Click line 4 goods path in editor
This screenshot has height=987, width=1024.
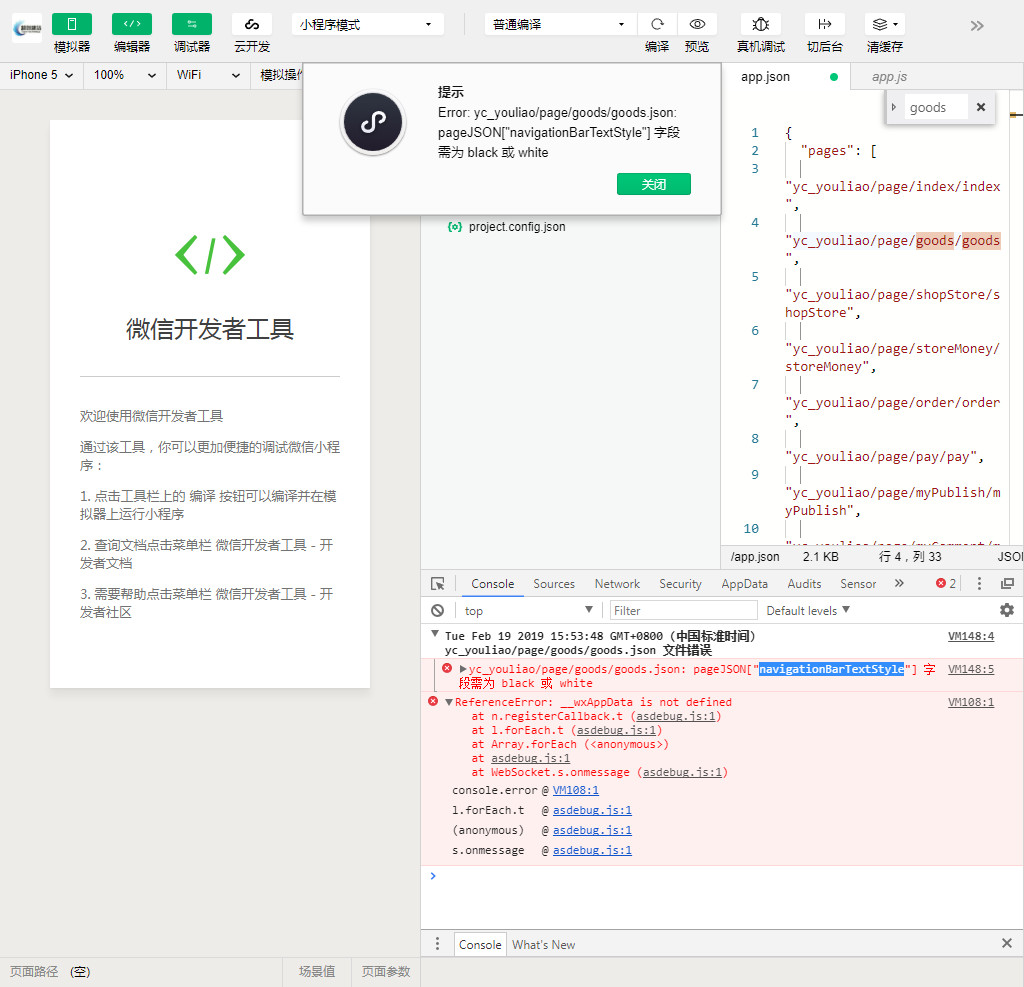click(x=895, y=241)
